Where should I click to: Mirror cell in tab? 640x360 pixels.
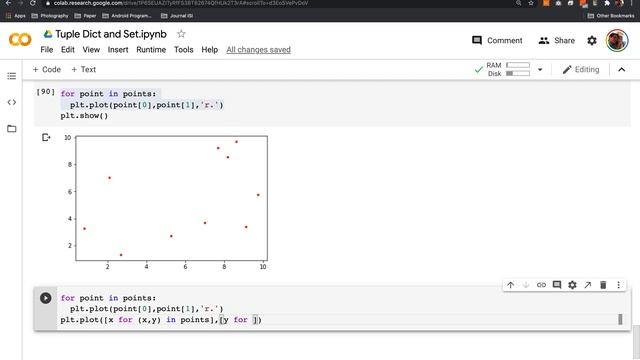pyautogui.click(x=588, y=285)
